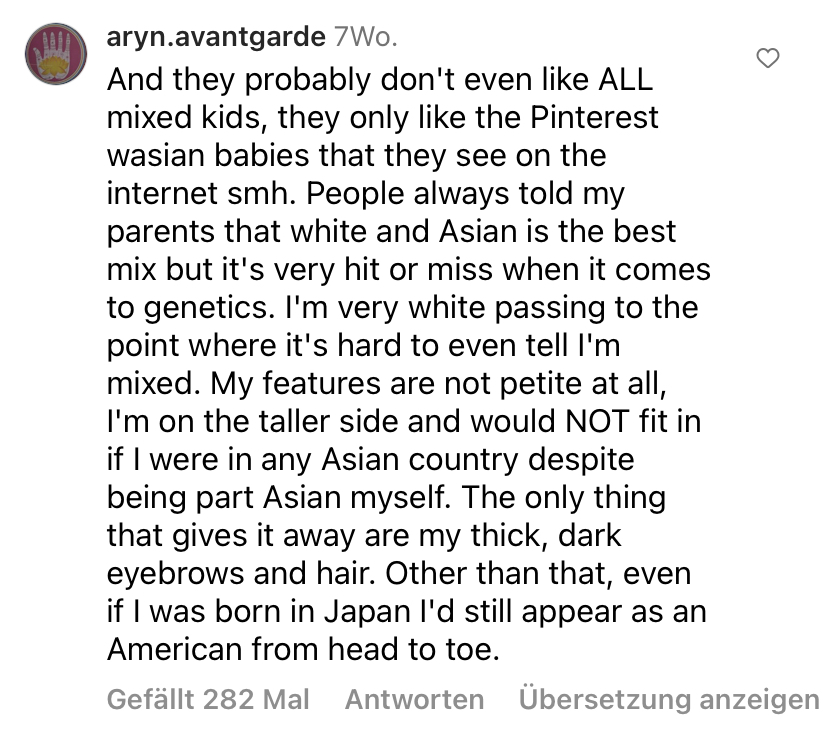Click the word Japan in the comment
The height and width of the screenshot is (729, 828).
[x=367, y=612]
